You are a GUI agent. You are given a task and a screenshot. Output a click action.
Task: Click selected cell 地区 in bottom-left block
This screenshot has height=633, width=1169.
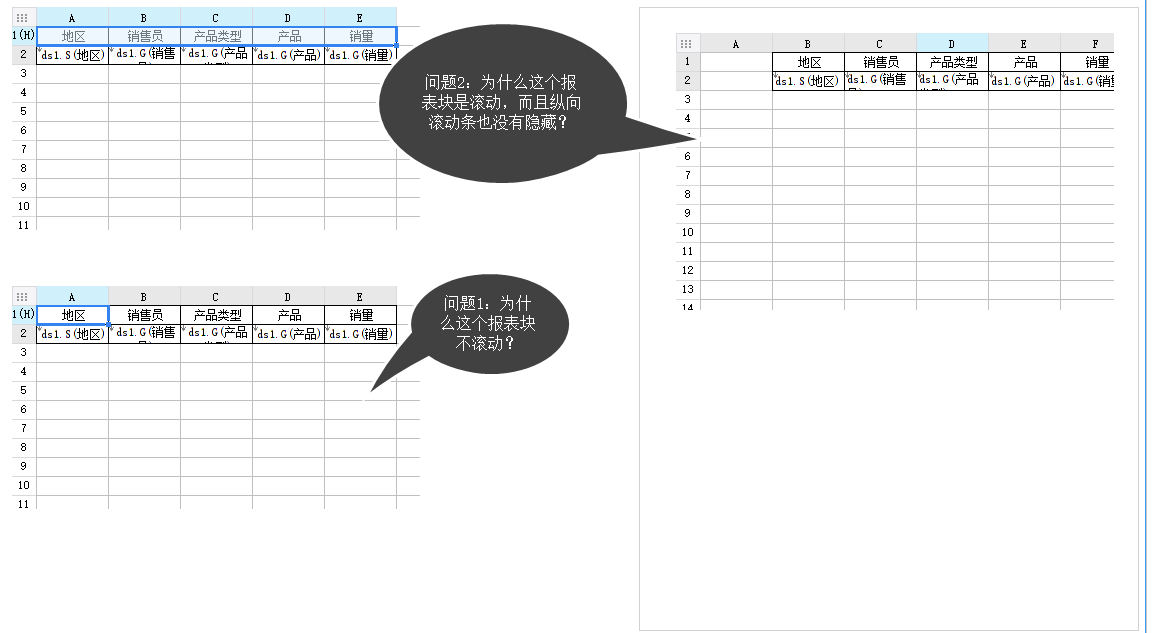coord(72,315)
